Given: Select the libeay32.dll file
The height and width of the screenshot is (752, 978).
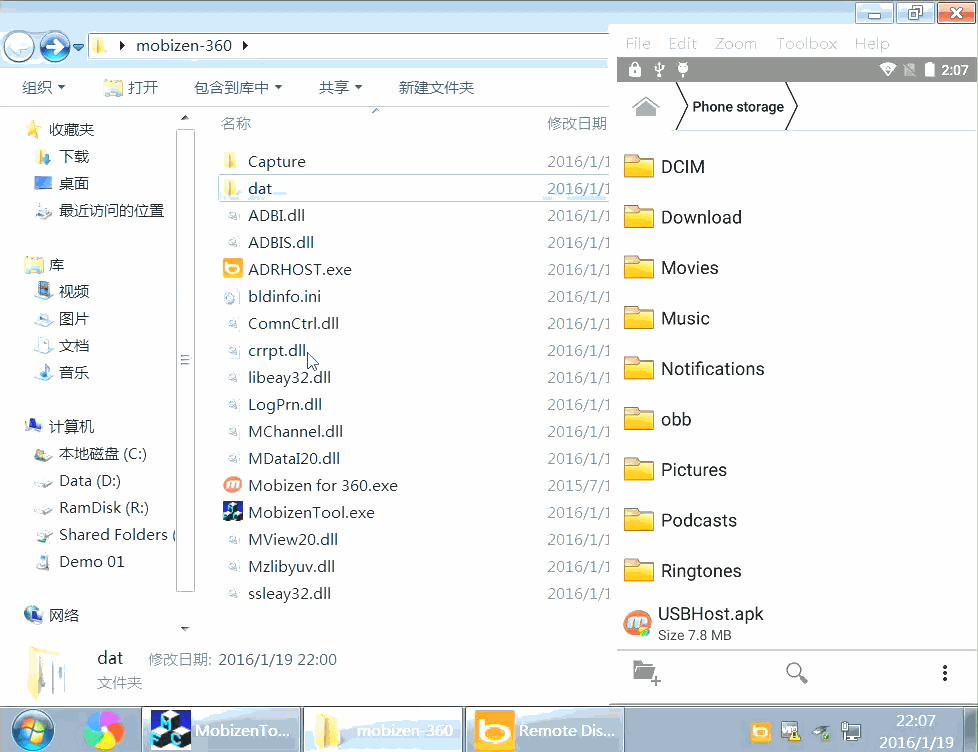Looking at the screenshot, I should [x=289, y=377].
